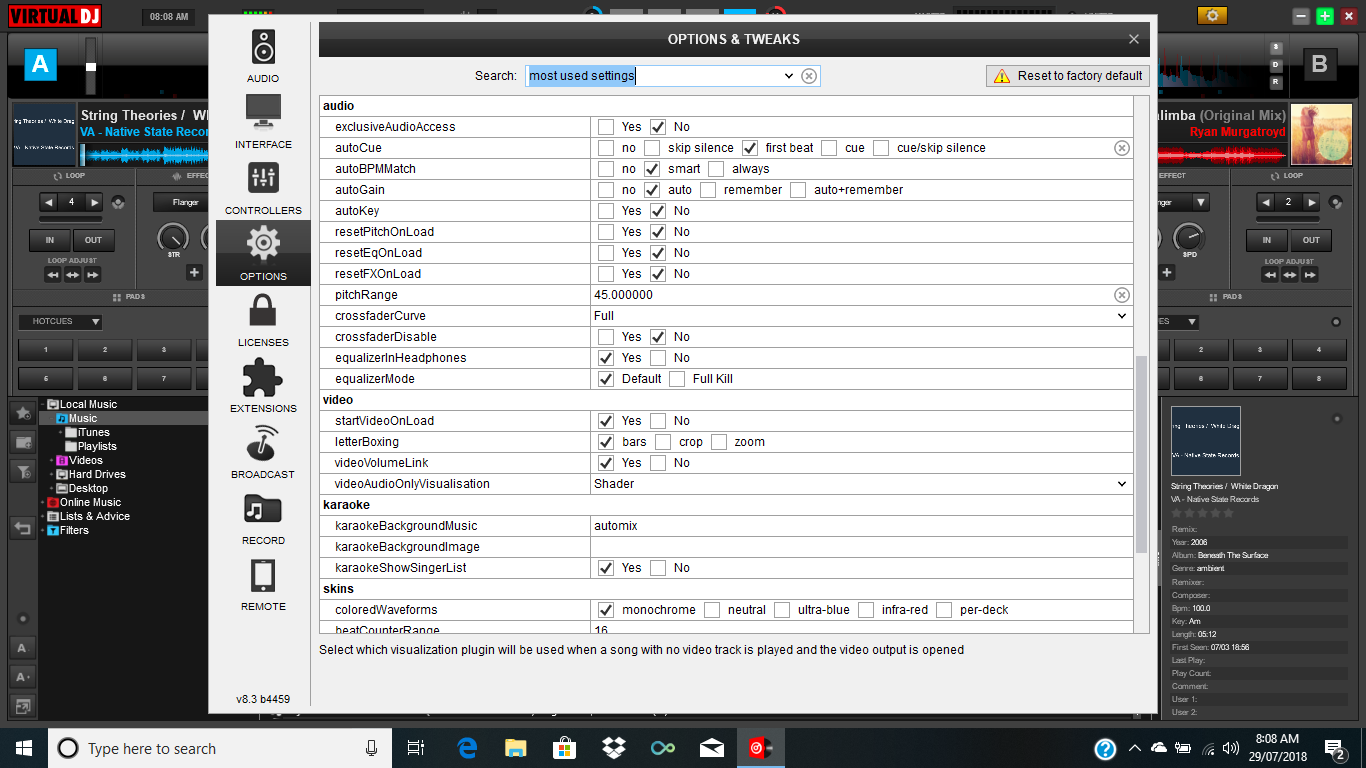Click the STR effect knob on deck A

[x=173, y=238]
